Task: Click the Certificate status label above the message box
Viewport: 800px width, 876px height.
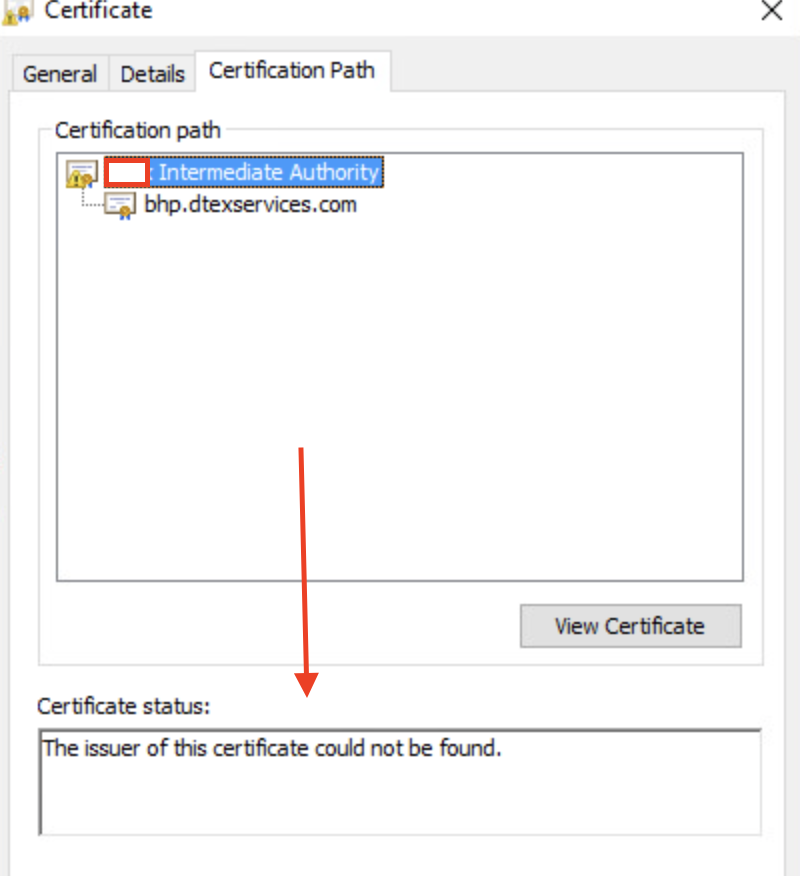Action: point(123,706)
